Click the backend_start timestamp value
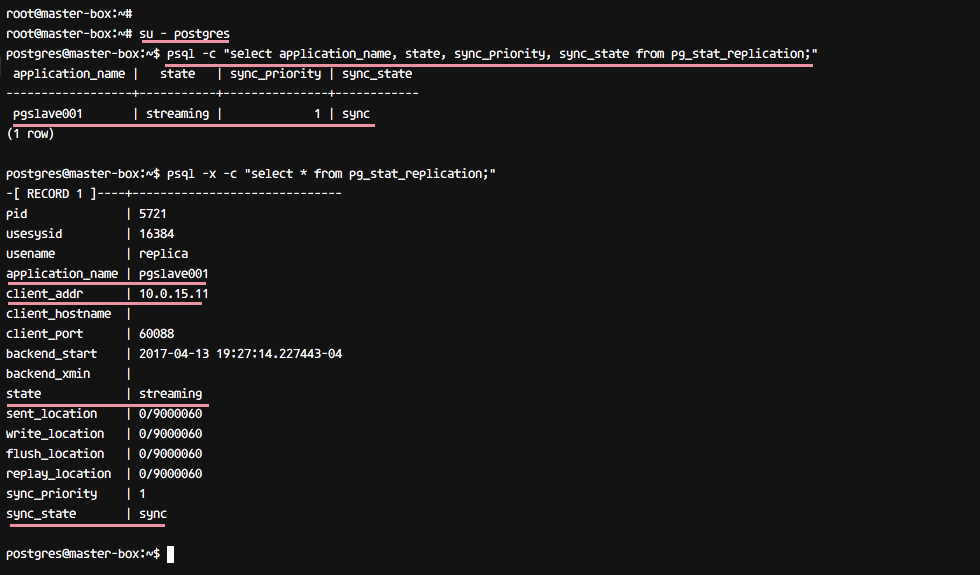 (240, 354)
